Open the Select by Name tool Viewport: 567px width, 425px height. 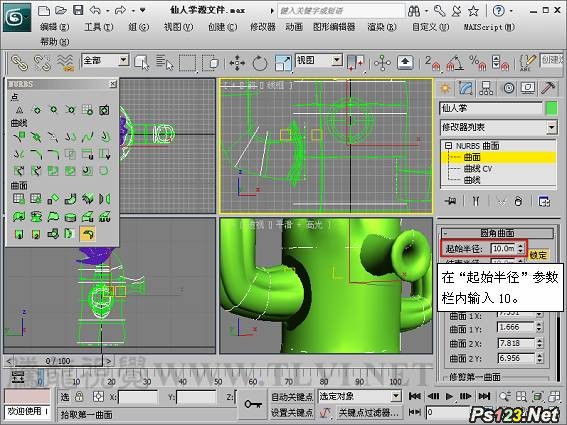click(x=165, y=63)
